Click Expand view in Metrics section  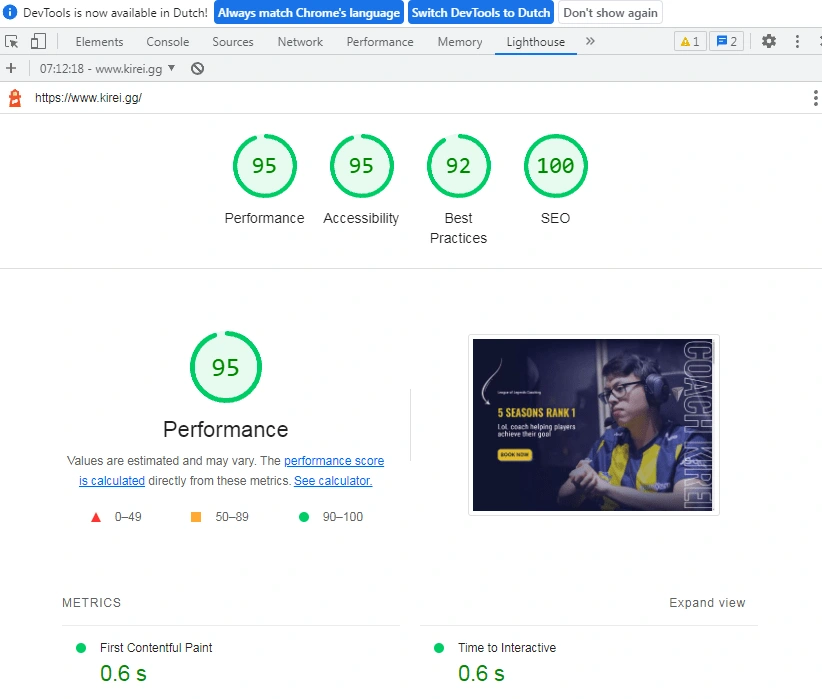pyautogui.click(x=707, y=603)
